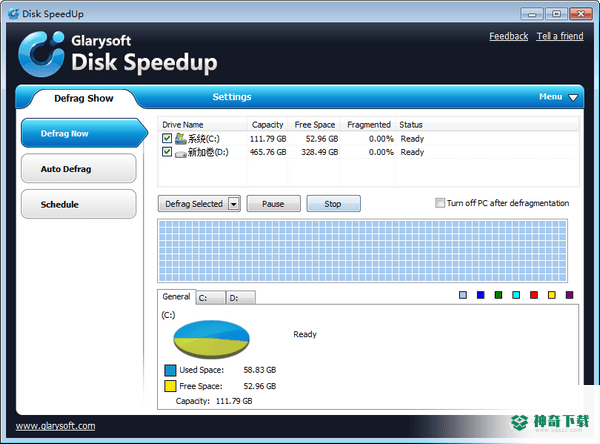Click the blue Used Space legend square

click(170, 370)
